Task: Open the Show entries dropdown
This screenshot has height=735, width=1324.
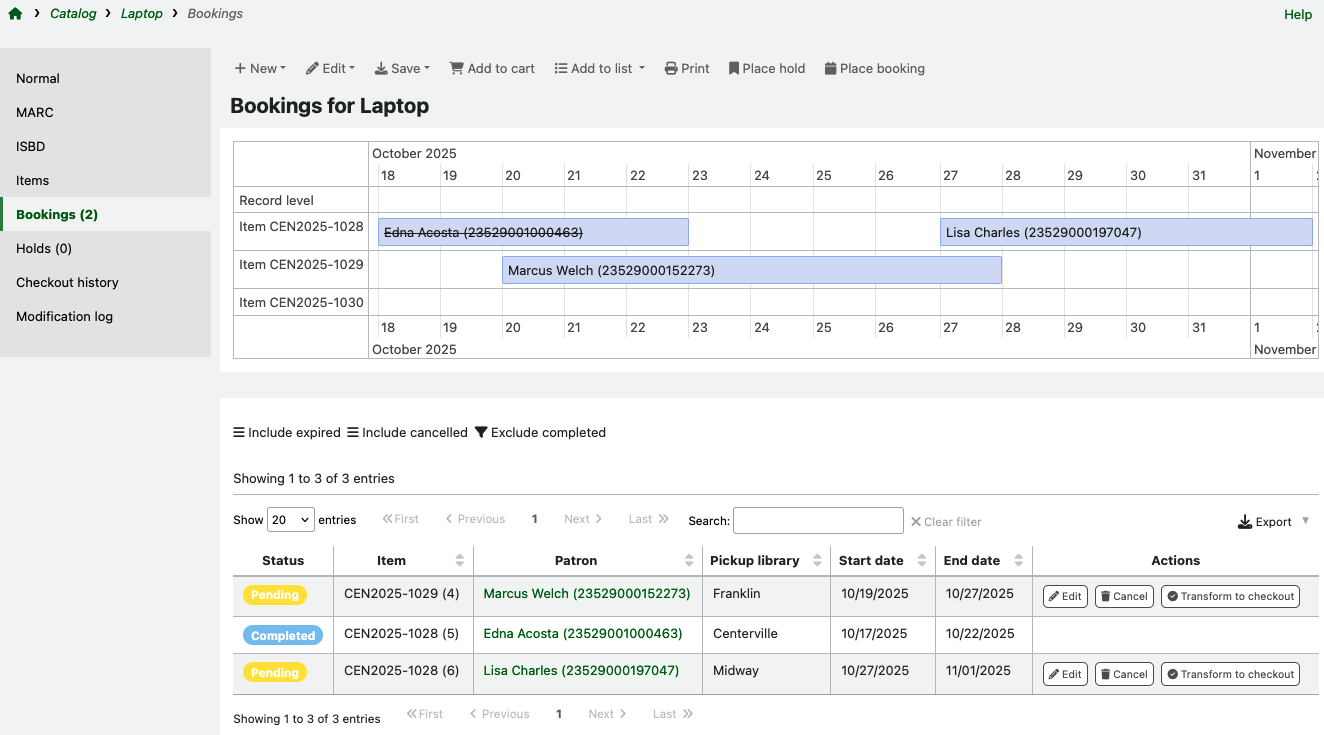Action: tap(290, 519)
